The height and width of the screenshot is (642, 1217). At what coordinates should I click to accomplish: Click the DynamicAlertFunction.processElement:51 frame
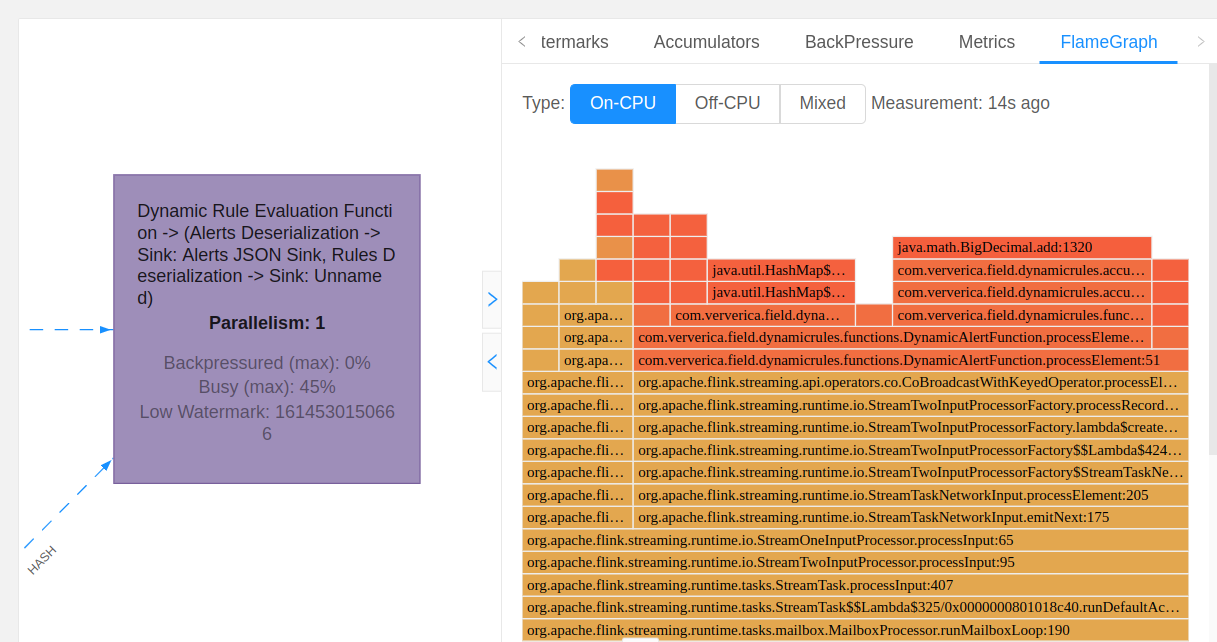[x=910, y=360]
